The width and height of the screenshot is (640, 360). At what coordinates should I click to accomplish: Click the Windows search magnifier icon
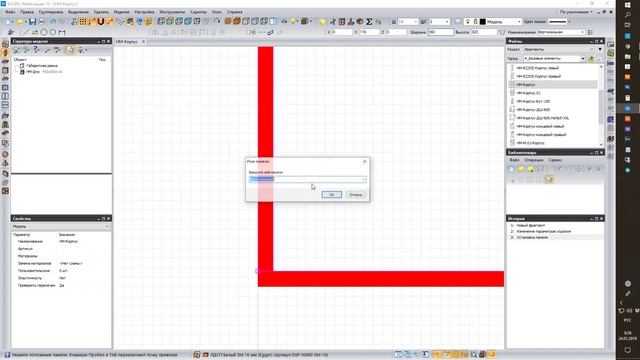click(628, 15)
